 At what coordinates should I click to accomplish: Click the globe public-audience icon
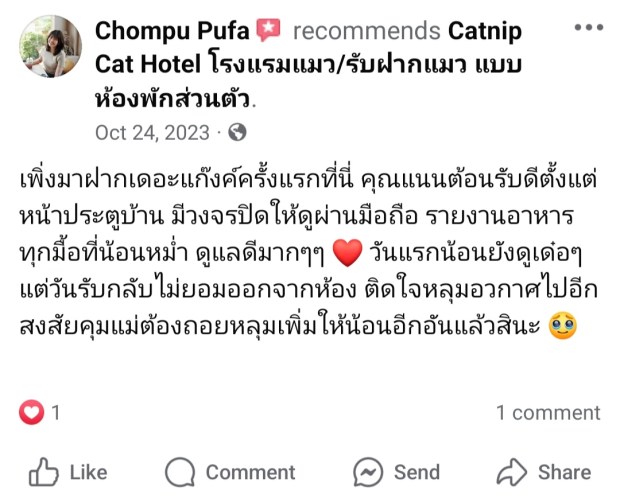pos(237,132)
